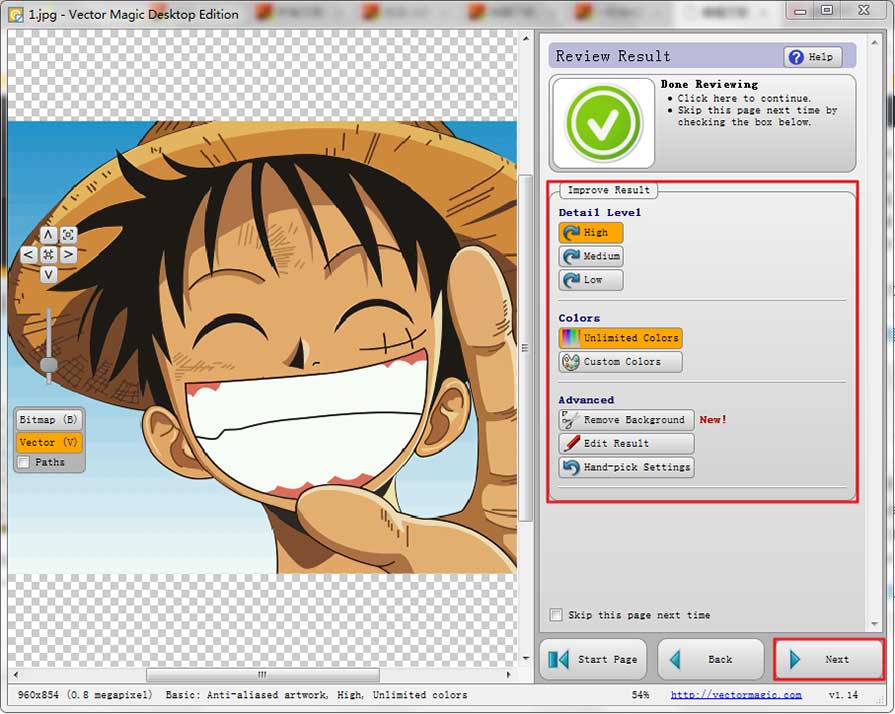
Task: Open Help in the Review Result panel
Action: point(812,57)
